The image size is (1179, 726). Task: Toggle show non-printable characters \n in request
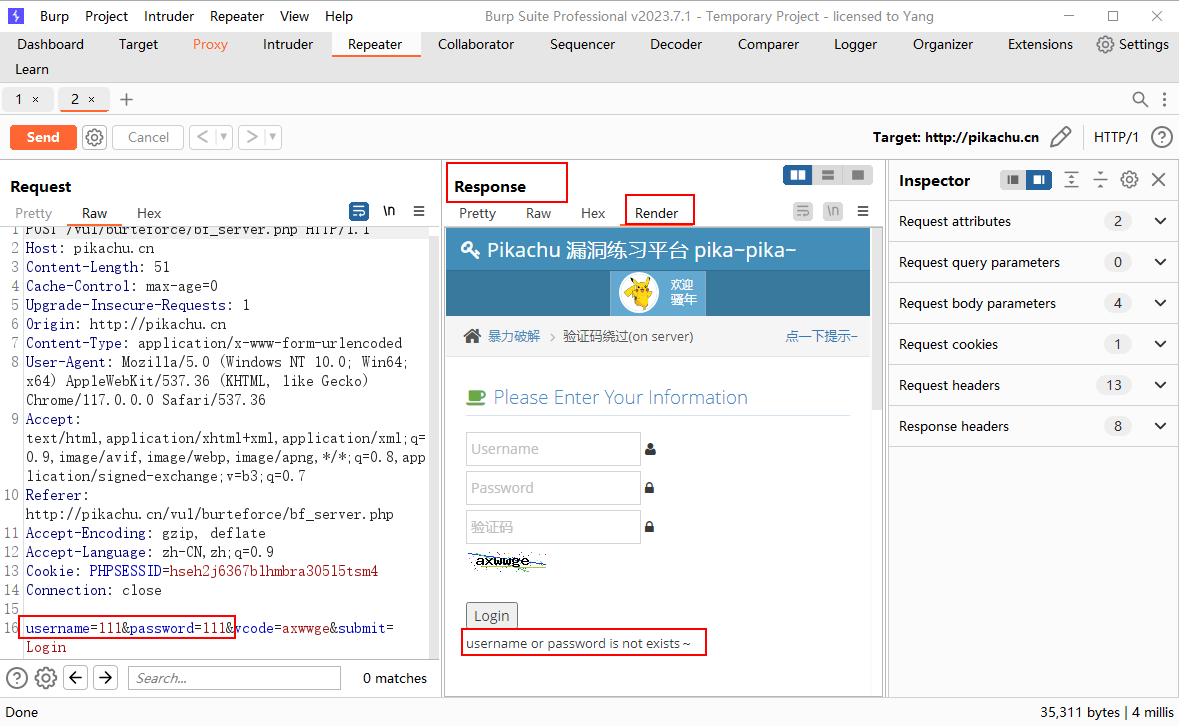coord(389,211)
